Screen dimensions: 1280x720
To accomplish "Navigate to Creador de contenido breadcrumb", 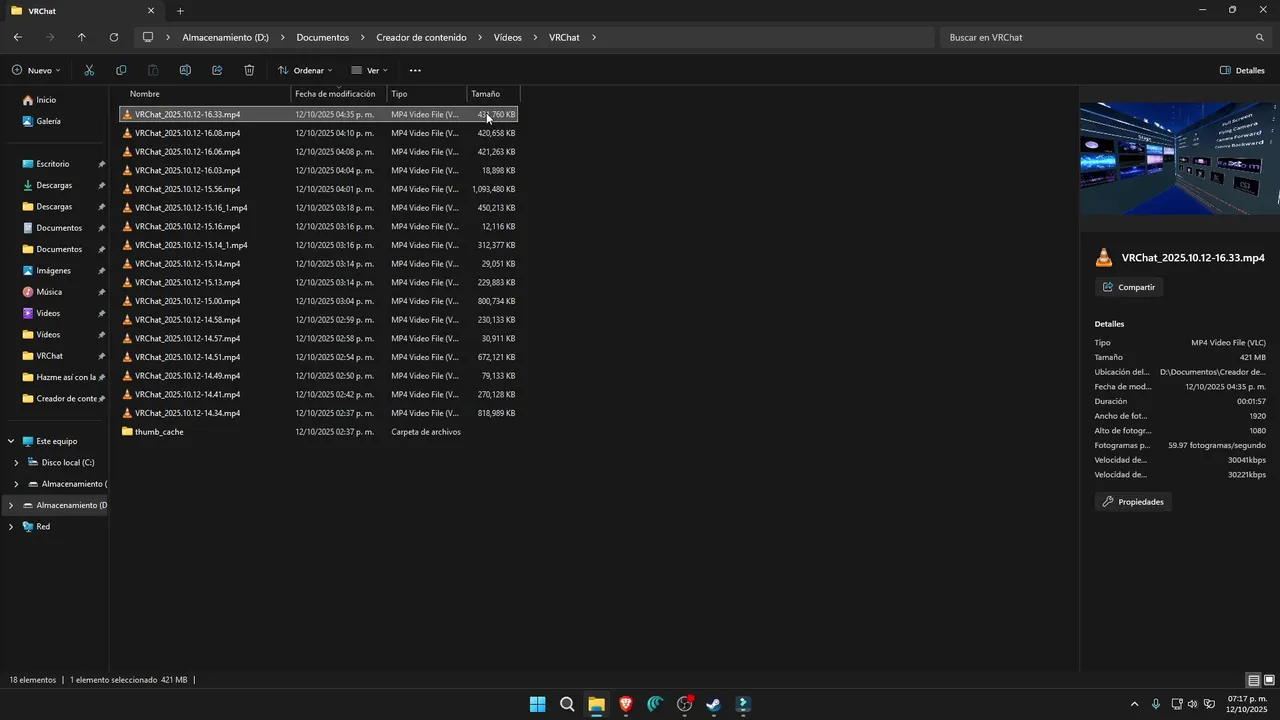I will (x=421, y=37).
